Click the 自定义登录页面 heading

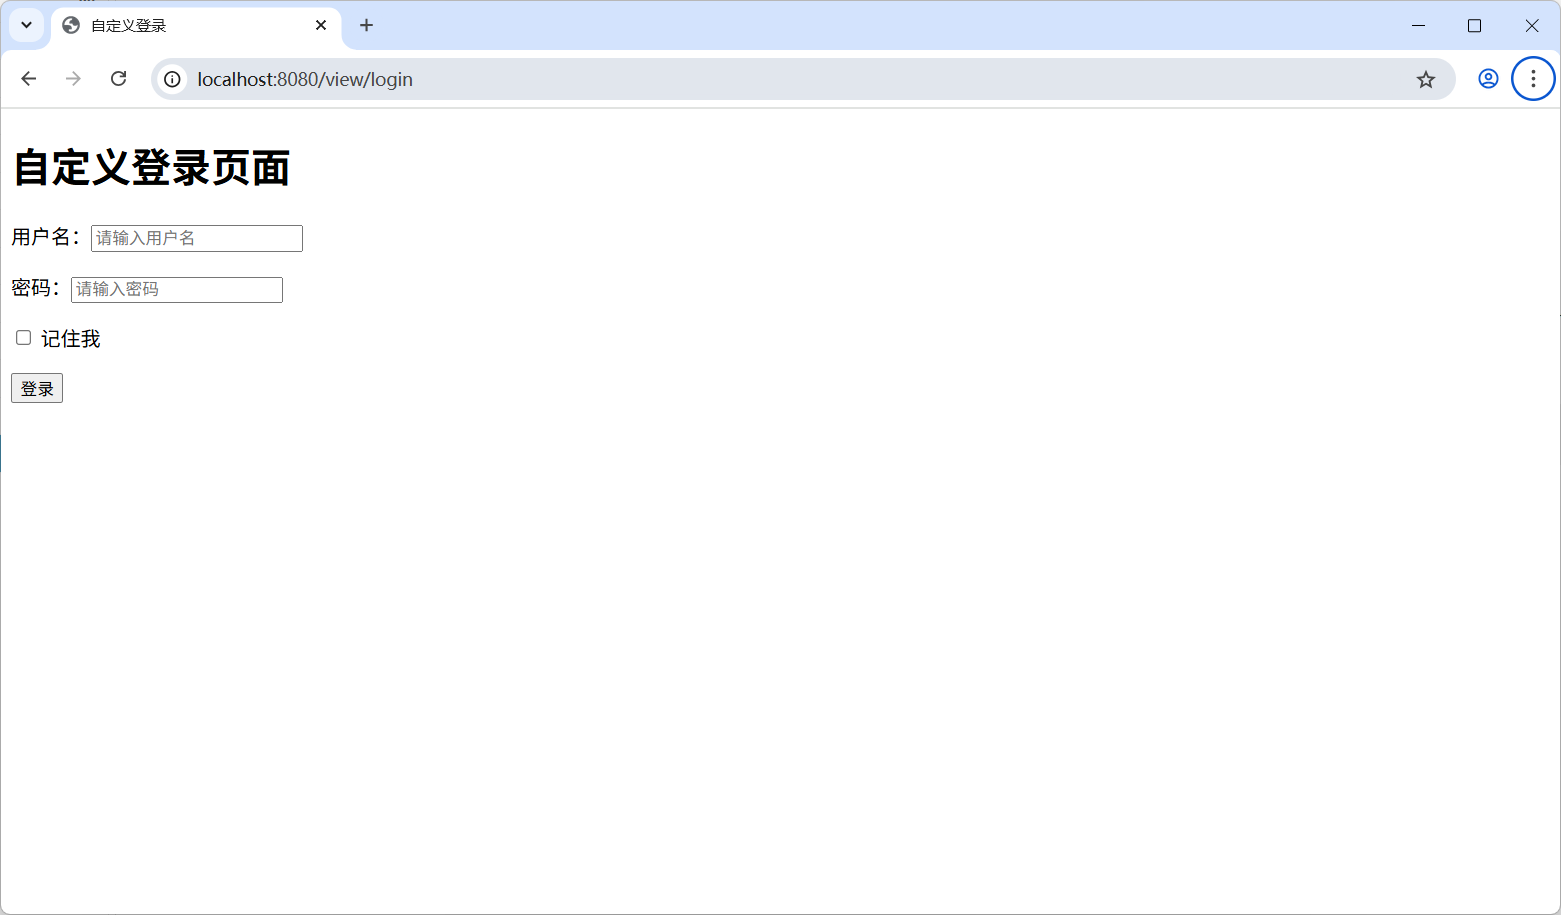coord(151,168)
